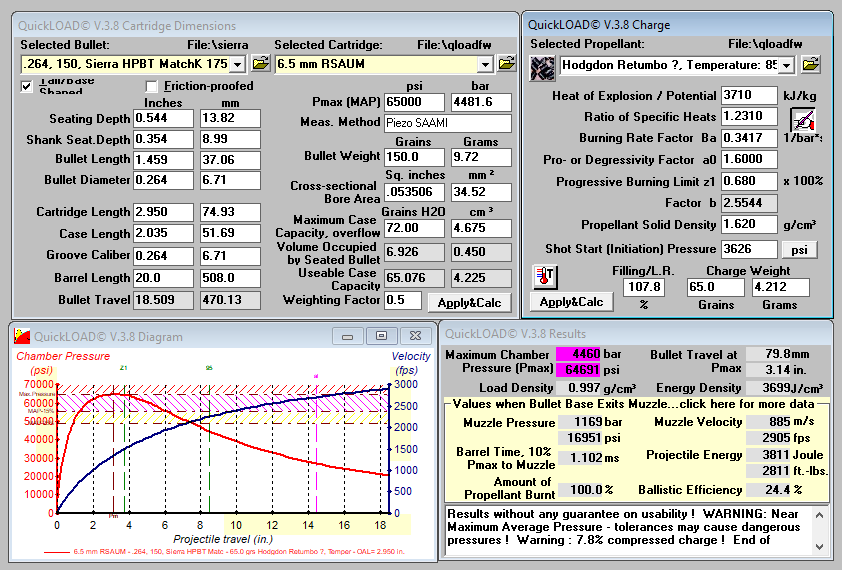Edit Cross-sectional Bore Area sq. inches field
This screenshot has width=842, height=570.
pyautogui.click(x=415, y=192)
